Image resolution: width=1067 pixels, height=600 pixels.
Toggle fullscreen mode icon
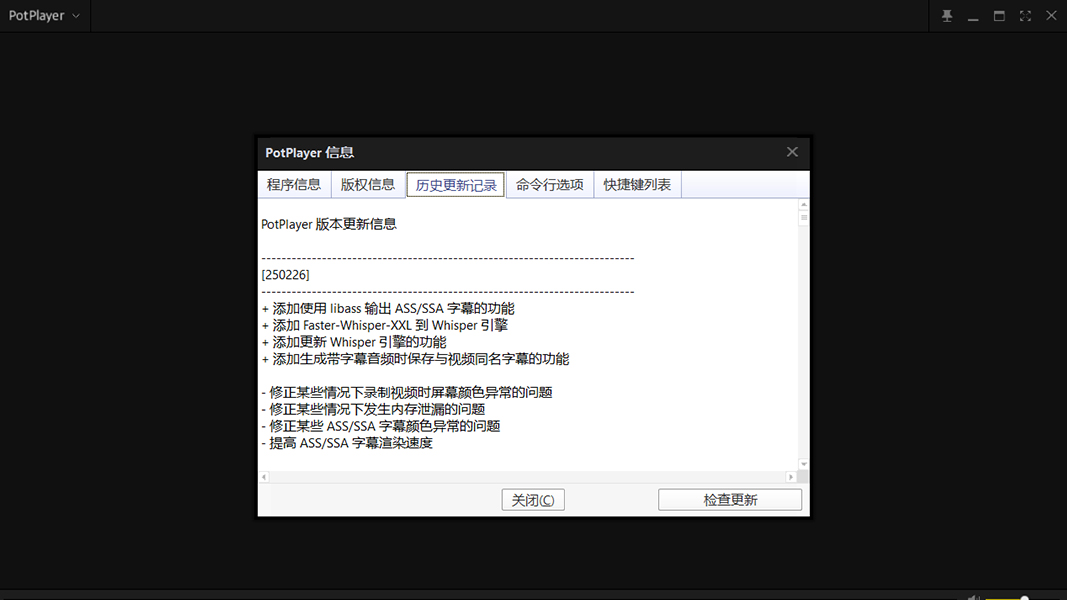[x=1025, y=16]
